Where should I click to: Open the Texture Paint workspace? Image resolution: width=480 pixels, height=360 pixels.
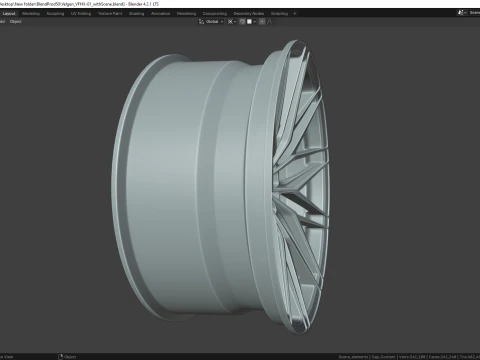[x=110, y=14]
